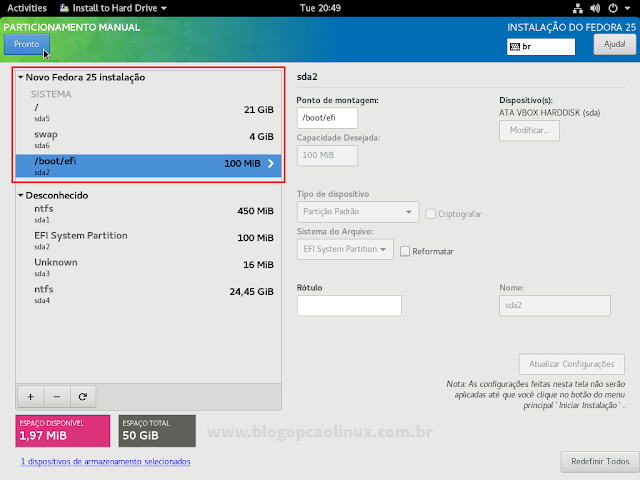Open the clock showing Tue 20:49
This screenshot has height=480, width=640.
tap(320, 8)
